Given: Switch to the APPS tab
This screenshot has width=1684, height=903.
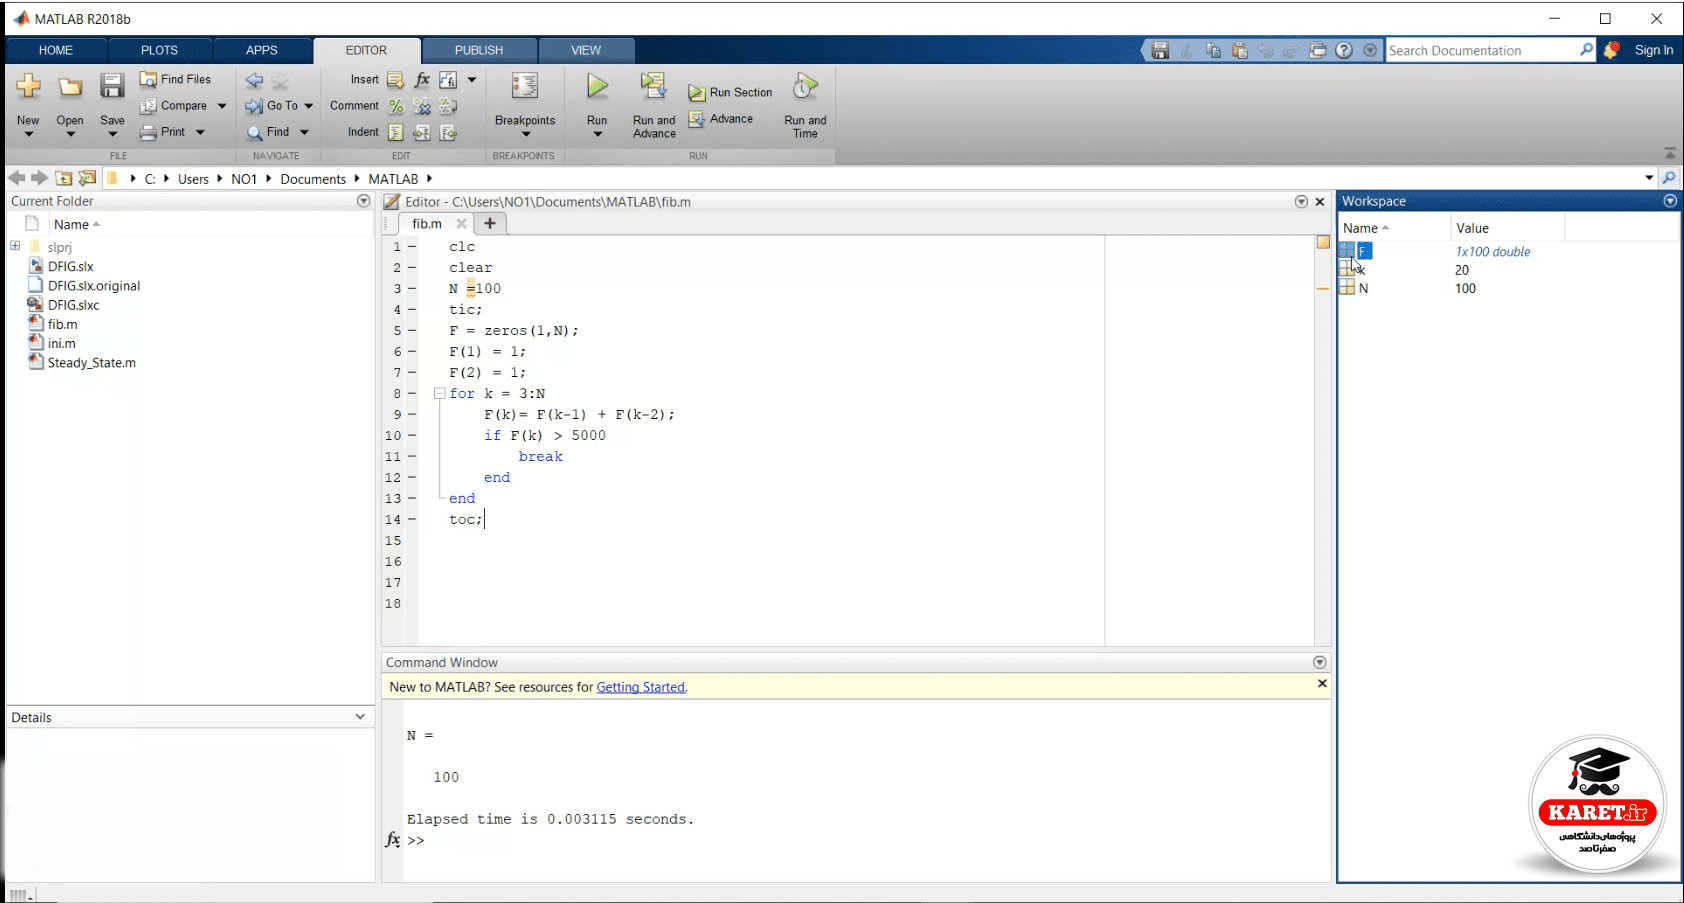Looking at the screenshot, I should 262,50.
